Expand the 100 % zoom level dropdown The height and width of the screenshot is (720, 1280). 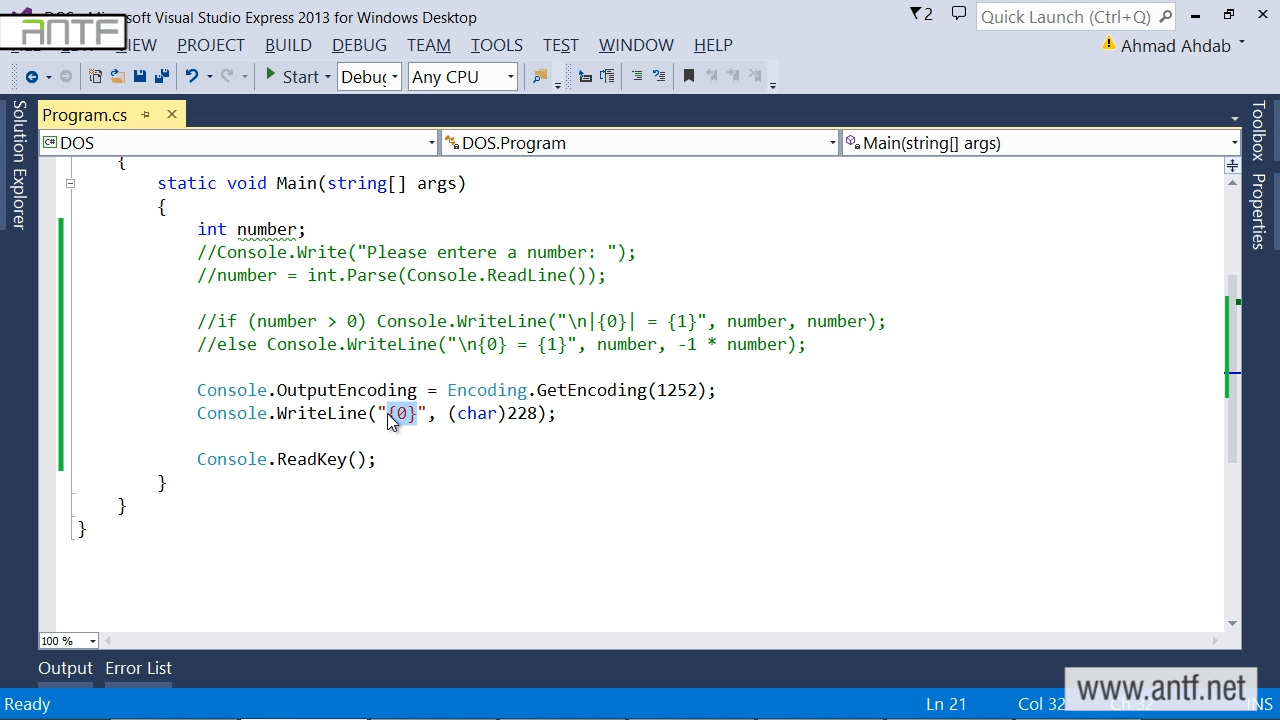(92, 641)
